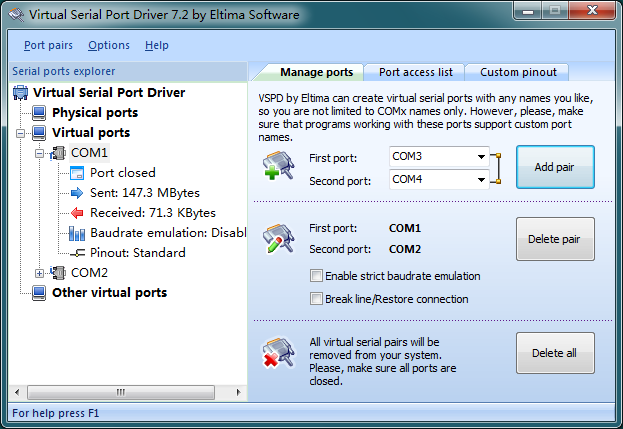Click the red Received arrow icon
This screenshot has height=429, width=623.
tap(77, 213)
